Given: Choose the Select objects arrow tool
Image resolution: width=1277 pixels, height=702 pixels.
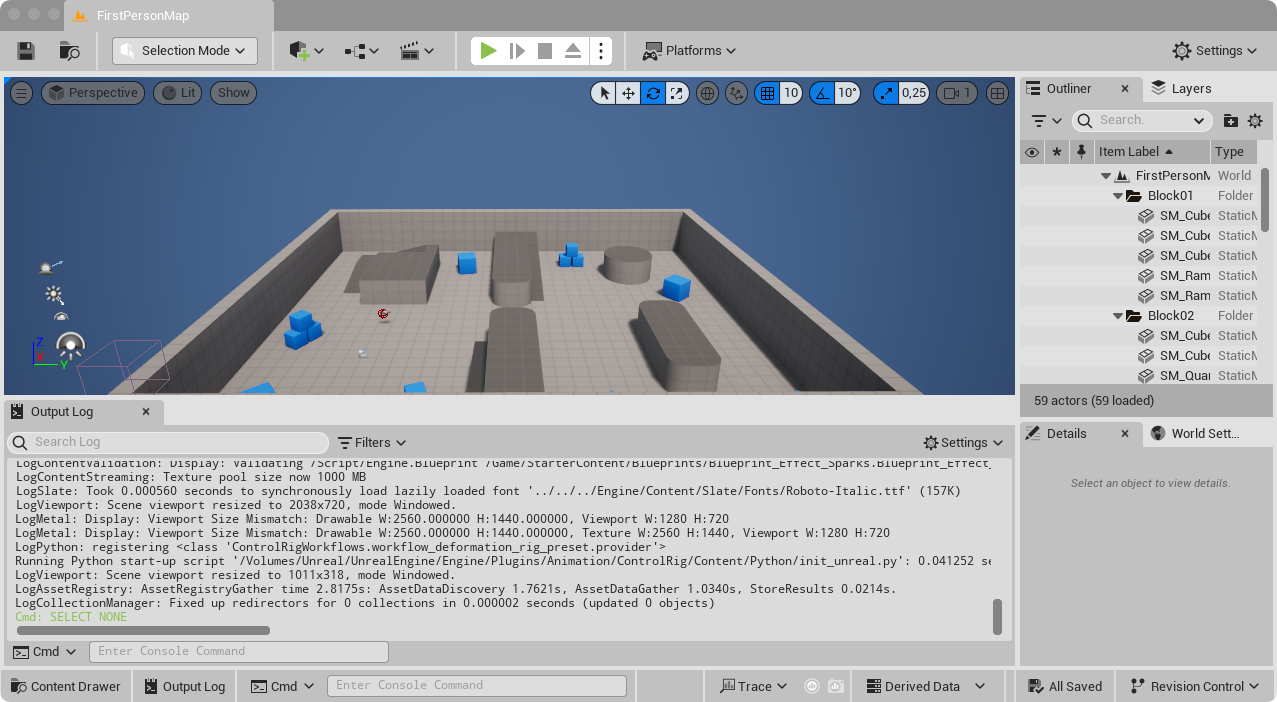Looking at the screenshot, I should pos(603,93).
